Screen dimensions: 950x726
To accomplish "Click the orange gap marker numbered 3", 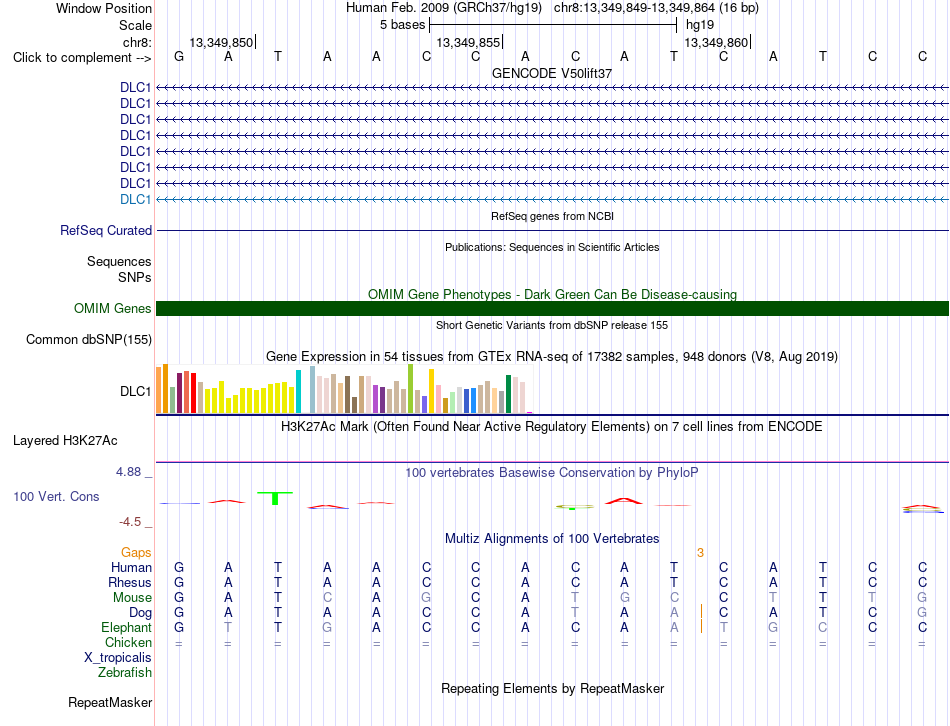I will click(x=700, y=553).
